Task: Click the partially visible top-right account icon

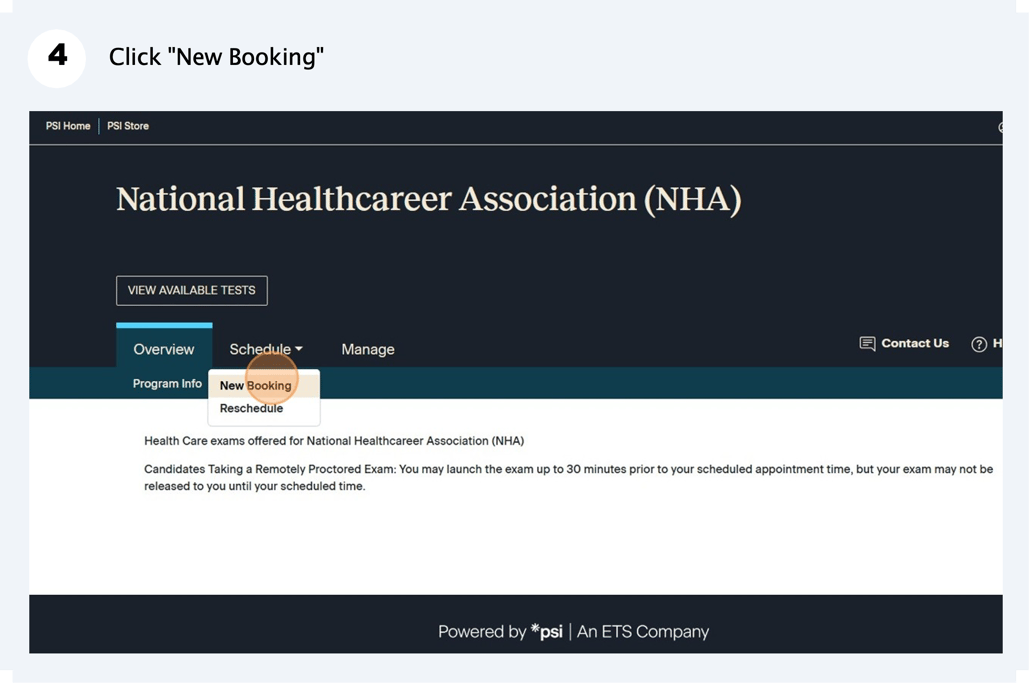Action: 999,127
